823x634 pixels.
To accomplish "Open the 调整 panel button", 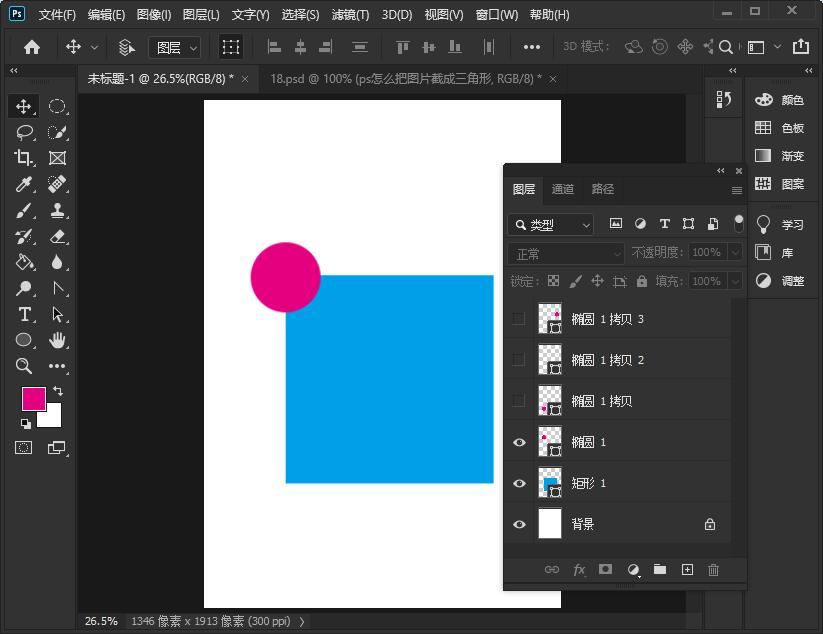I will click(x=781, y=281).
